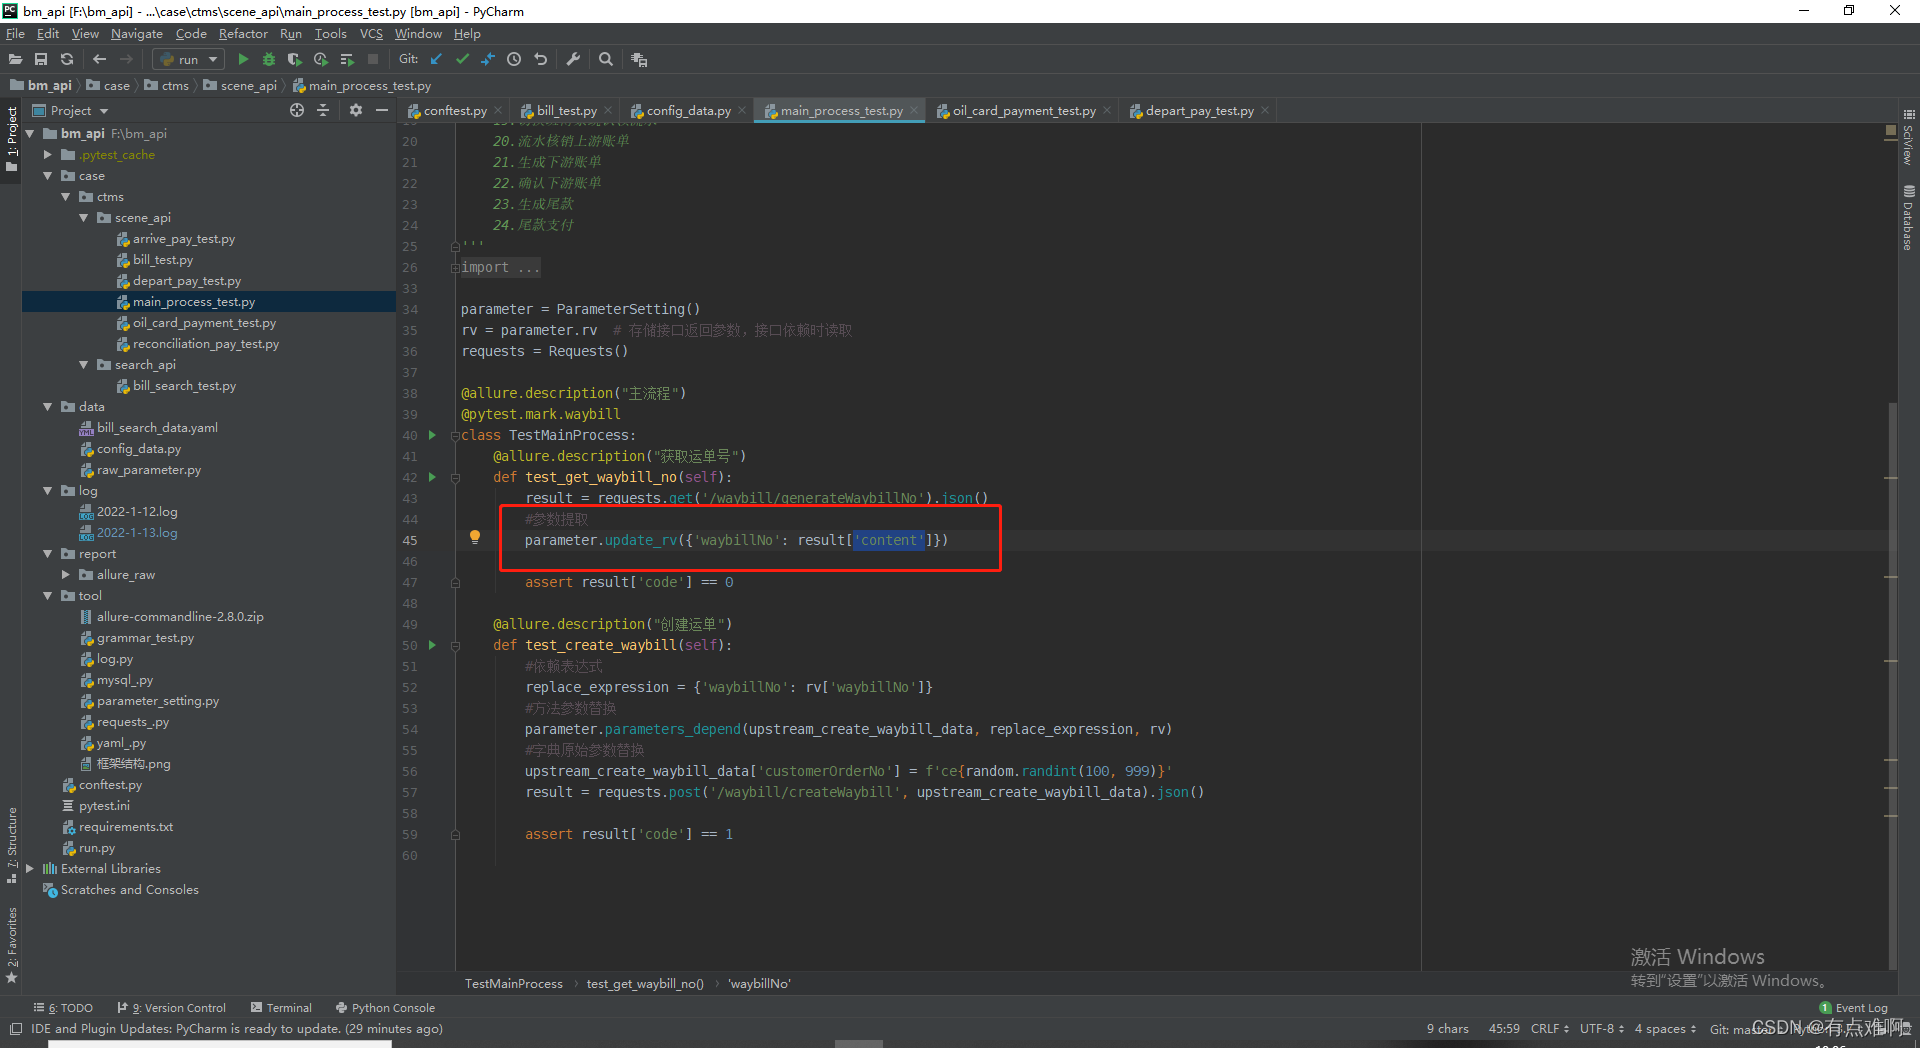Collapse the bm_api root folder
The image size is (1920, 1048).
[x=30, y=133]
